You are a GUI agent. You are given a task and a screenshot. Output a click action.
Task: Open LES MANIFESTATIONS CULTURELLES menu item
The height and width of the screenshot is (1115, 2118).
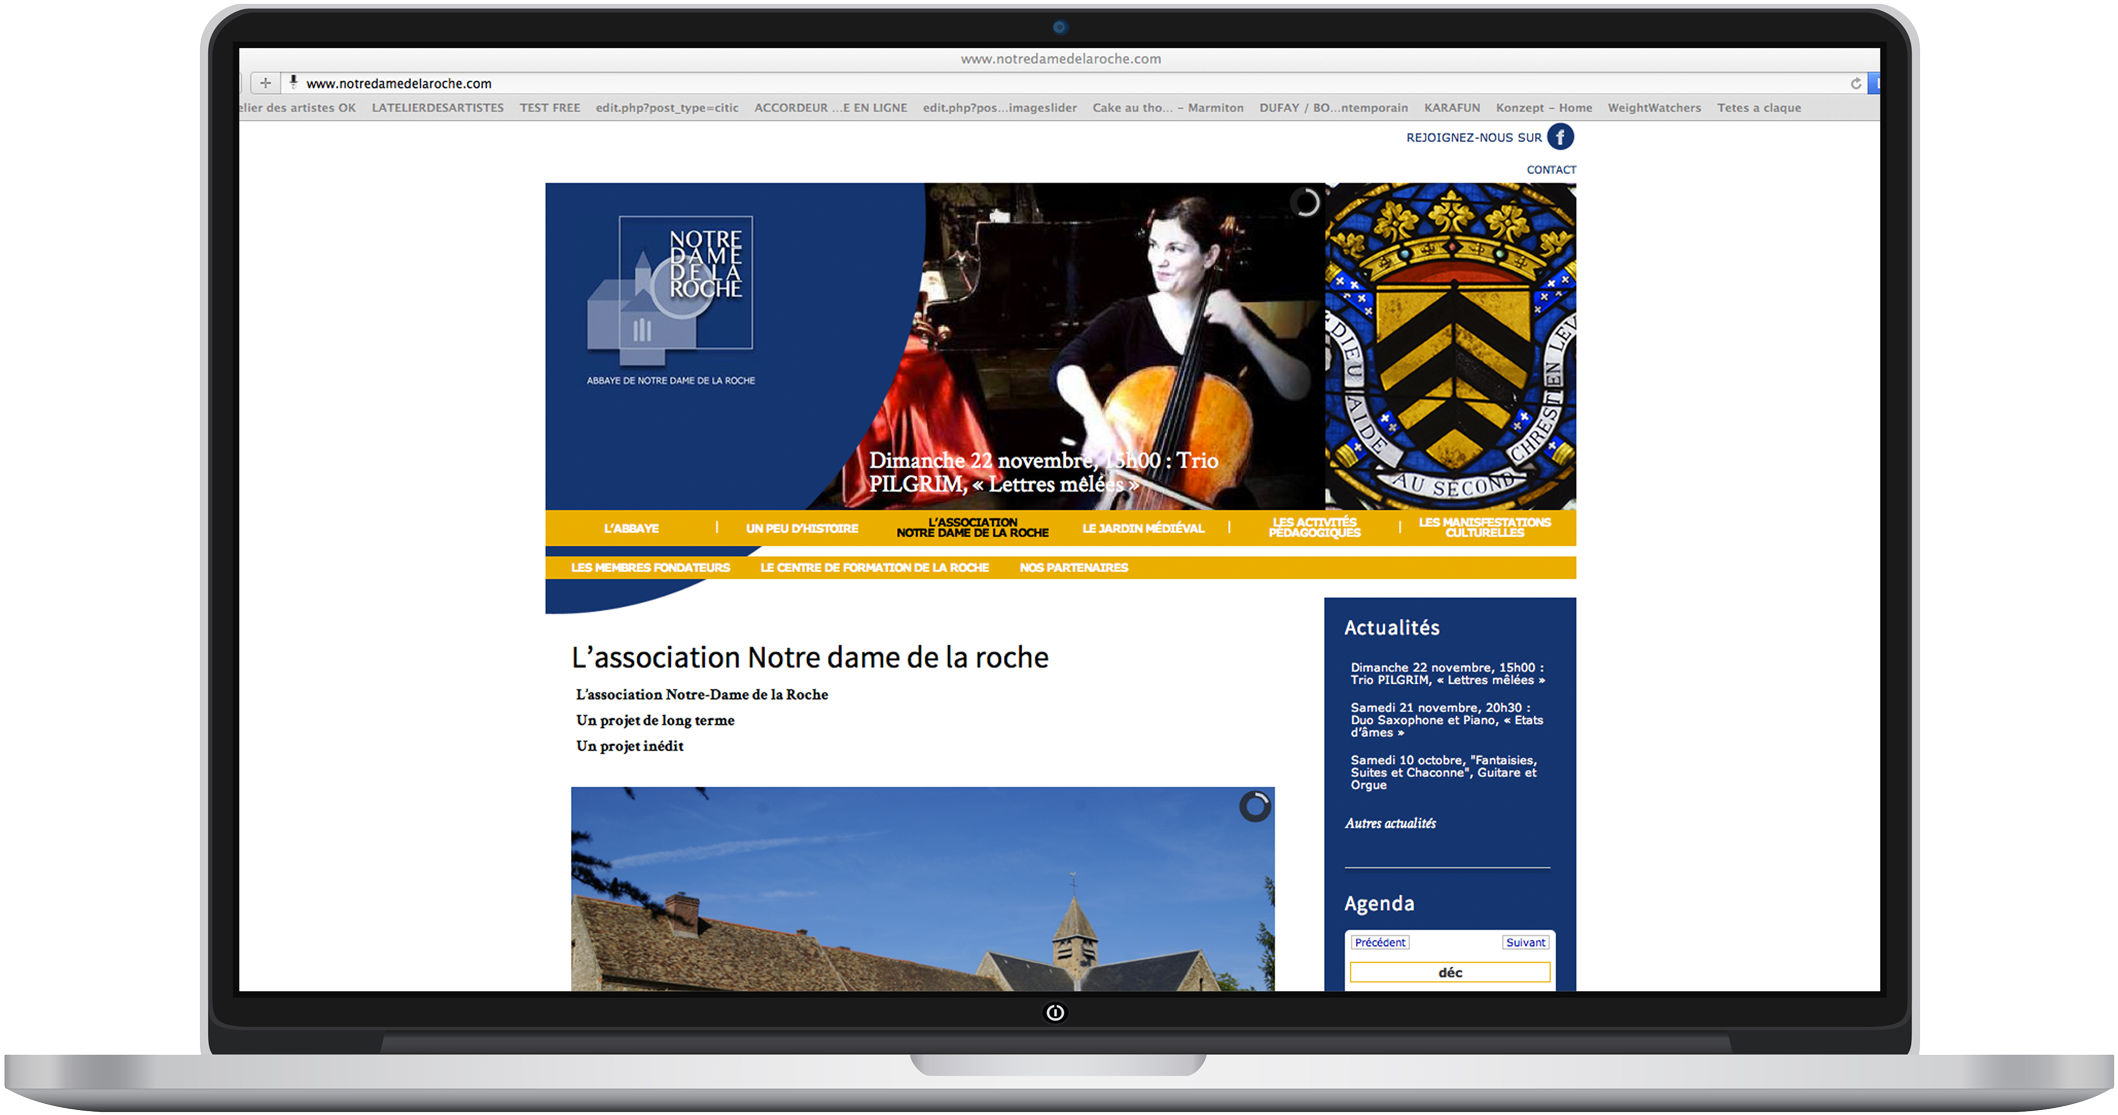[x=1485, y=528]
